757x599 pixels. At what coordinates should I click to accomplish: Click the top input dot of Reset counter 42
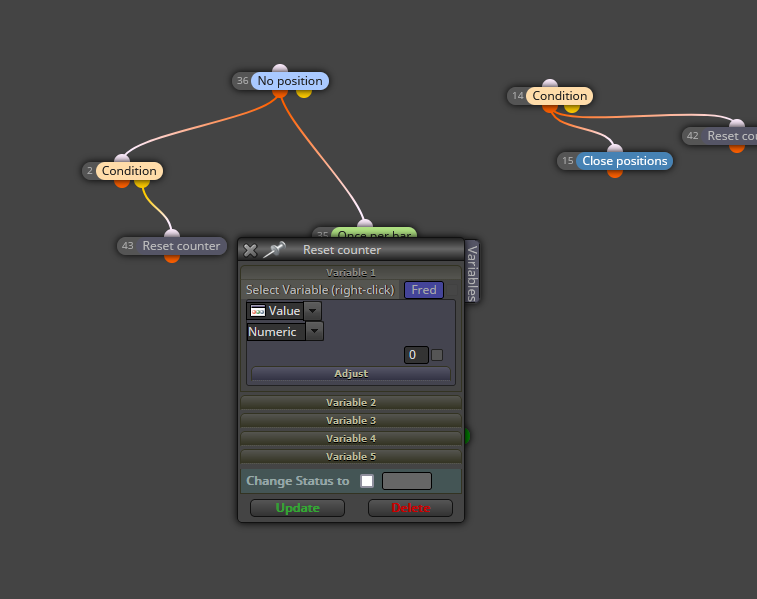click(737, 124)
